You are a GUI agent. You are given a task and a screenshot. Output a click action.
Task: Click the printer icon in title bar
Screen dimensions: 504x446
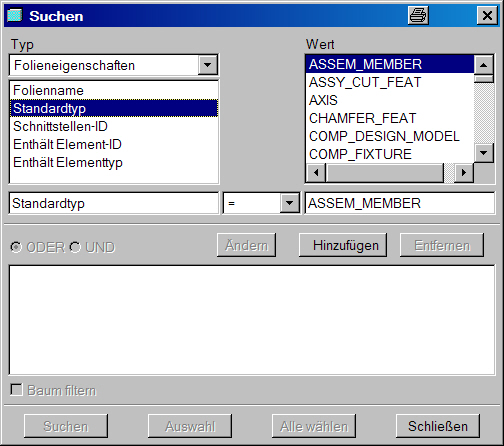pyautogui.click(x=418, y=15)
